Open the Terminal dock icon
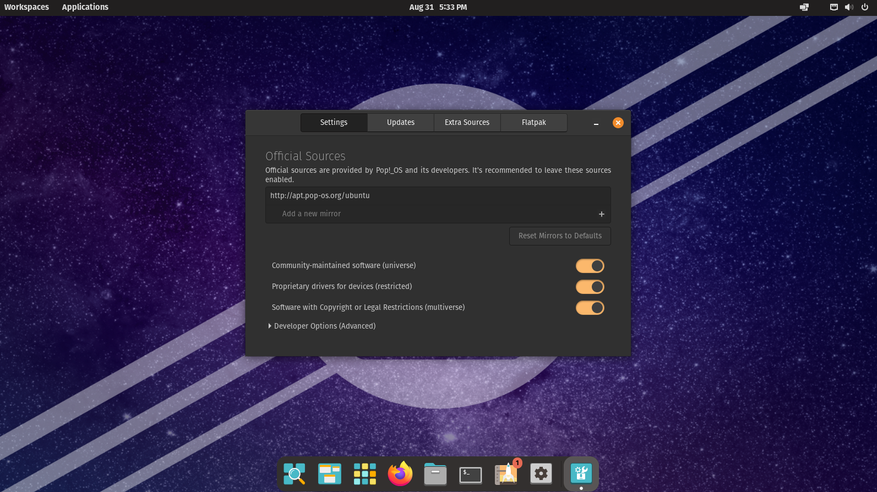 pyautogui.click(x=470, y=474)
